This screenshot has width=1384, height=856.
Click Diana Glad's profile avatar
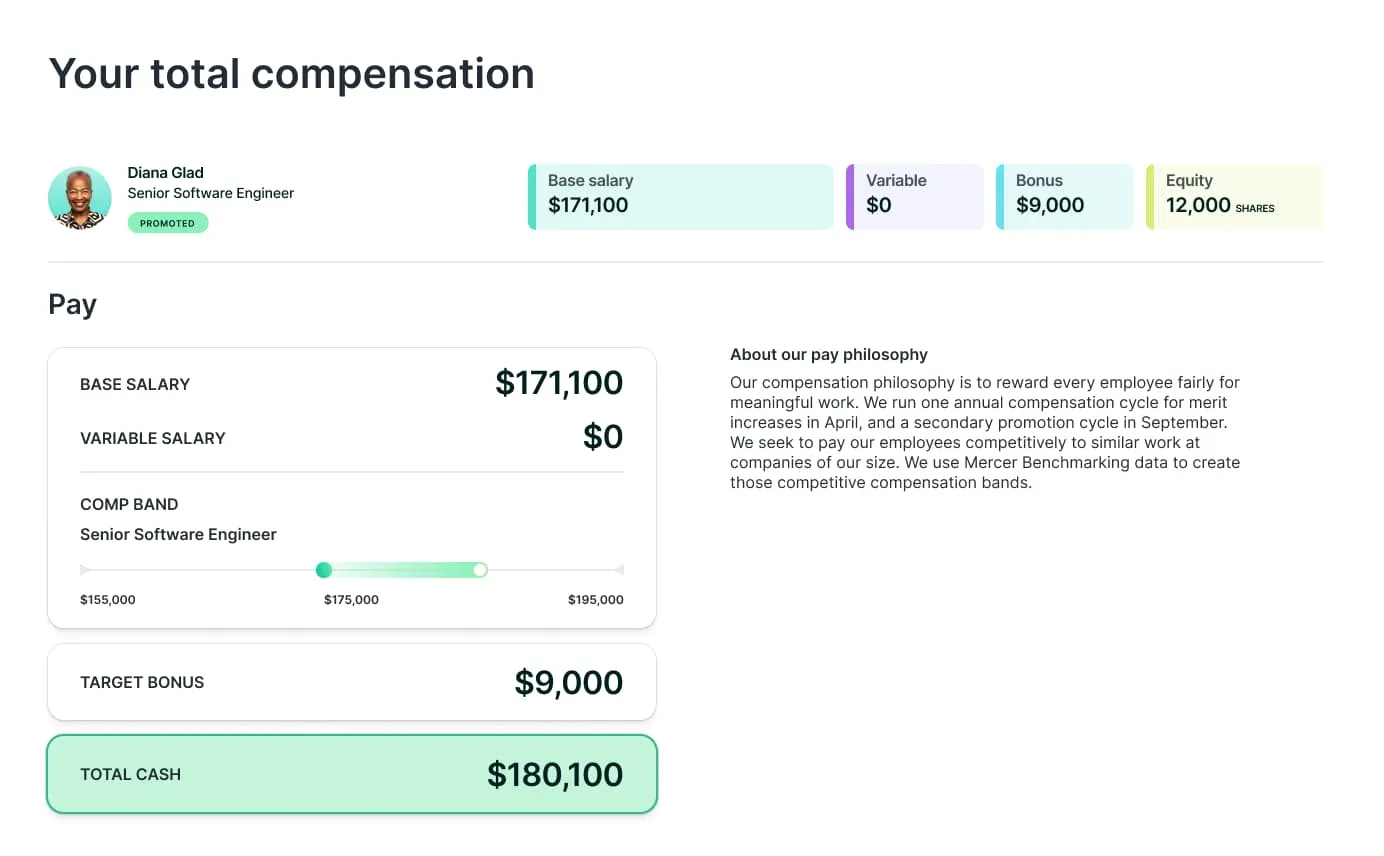click(x=79, y=198)
